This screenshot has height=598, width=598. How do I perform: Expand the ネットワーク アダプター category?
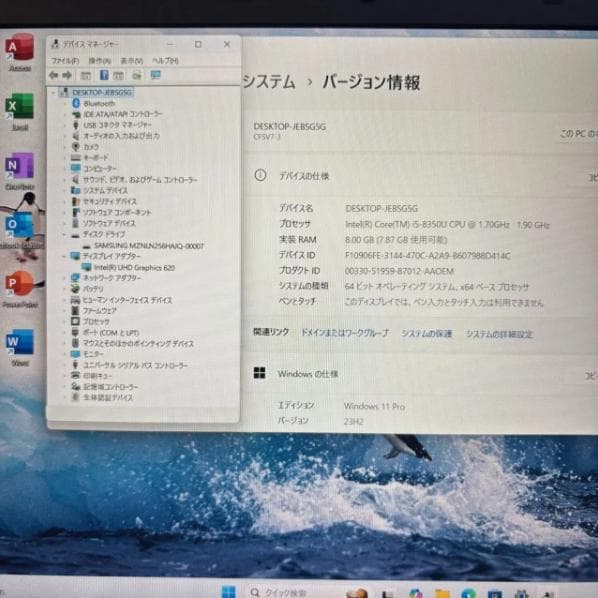tap(64, 278)
